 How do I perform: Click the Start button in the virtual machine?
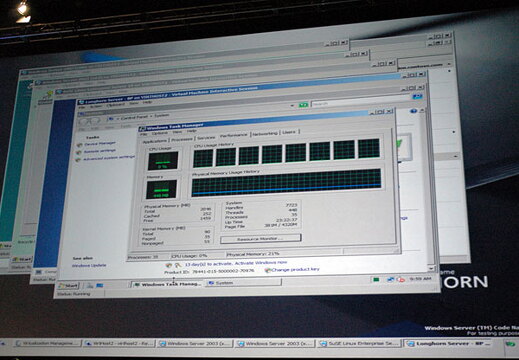click(x=69, y=286)
